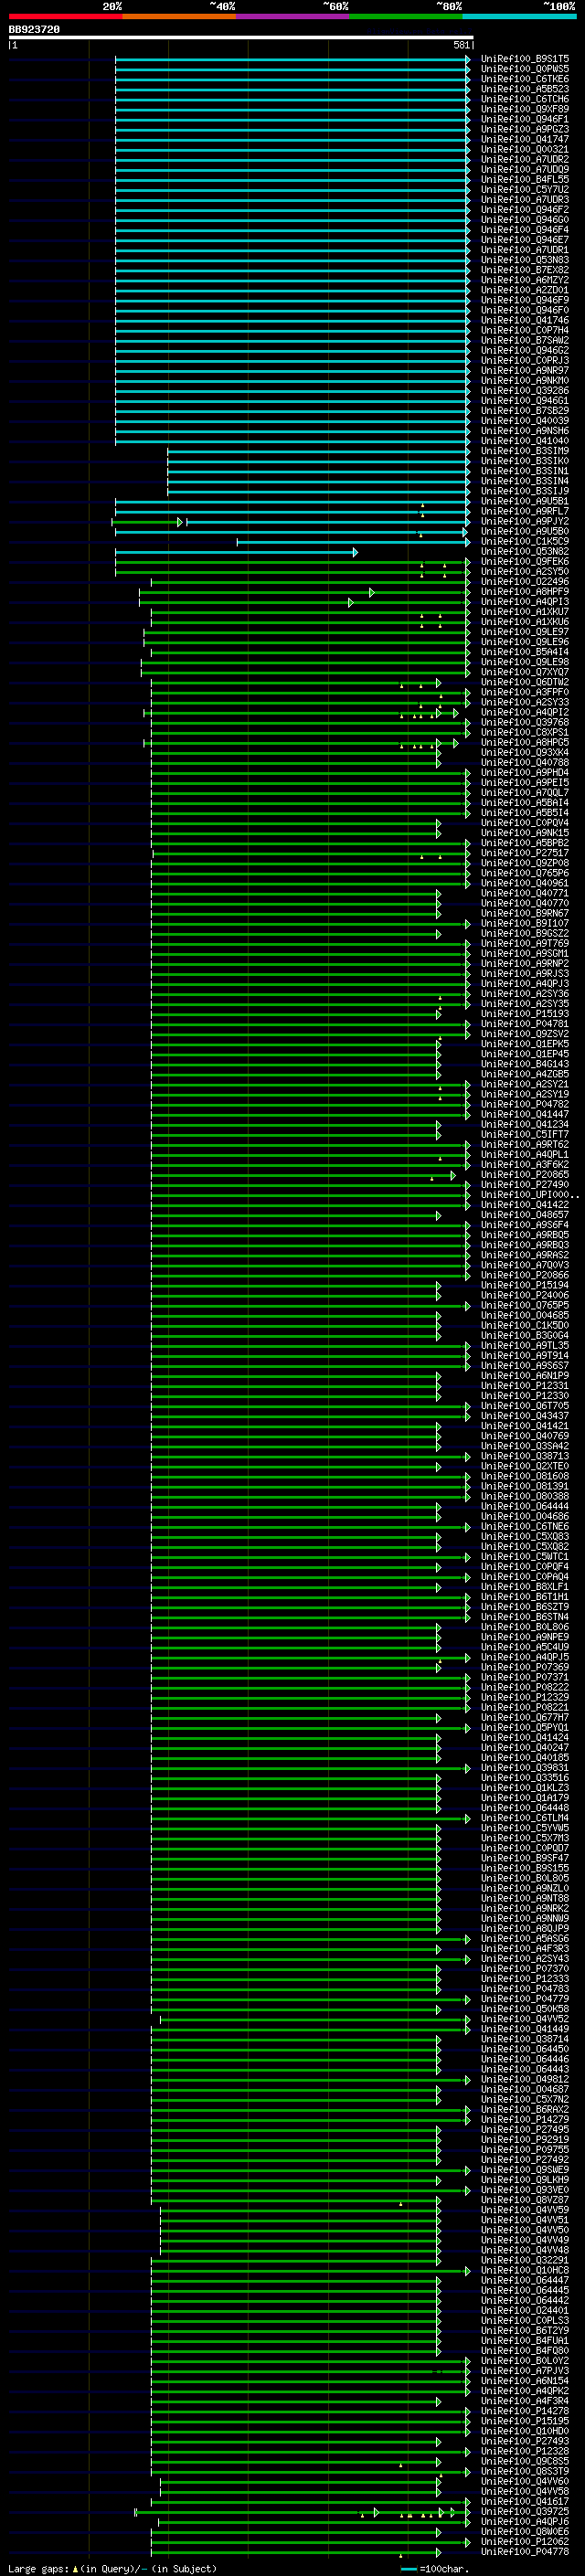Click hit UniRef100_A9T769
The width and height of the screenshot is (585, 2576).
click(525, 943)
